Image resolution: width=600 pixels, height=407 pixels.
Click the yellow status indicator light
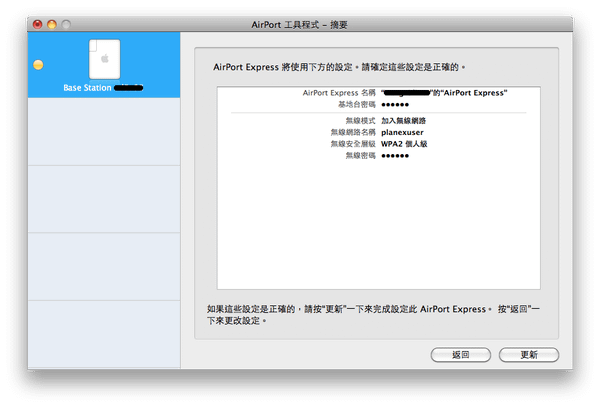(38, 65)
